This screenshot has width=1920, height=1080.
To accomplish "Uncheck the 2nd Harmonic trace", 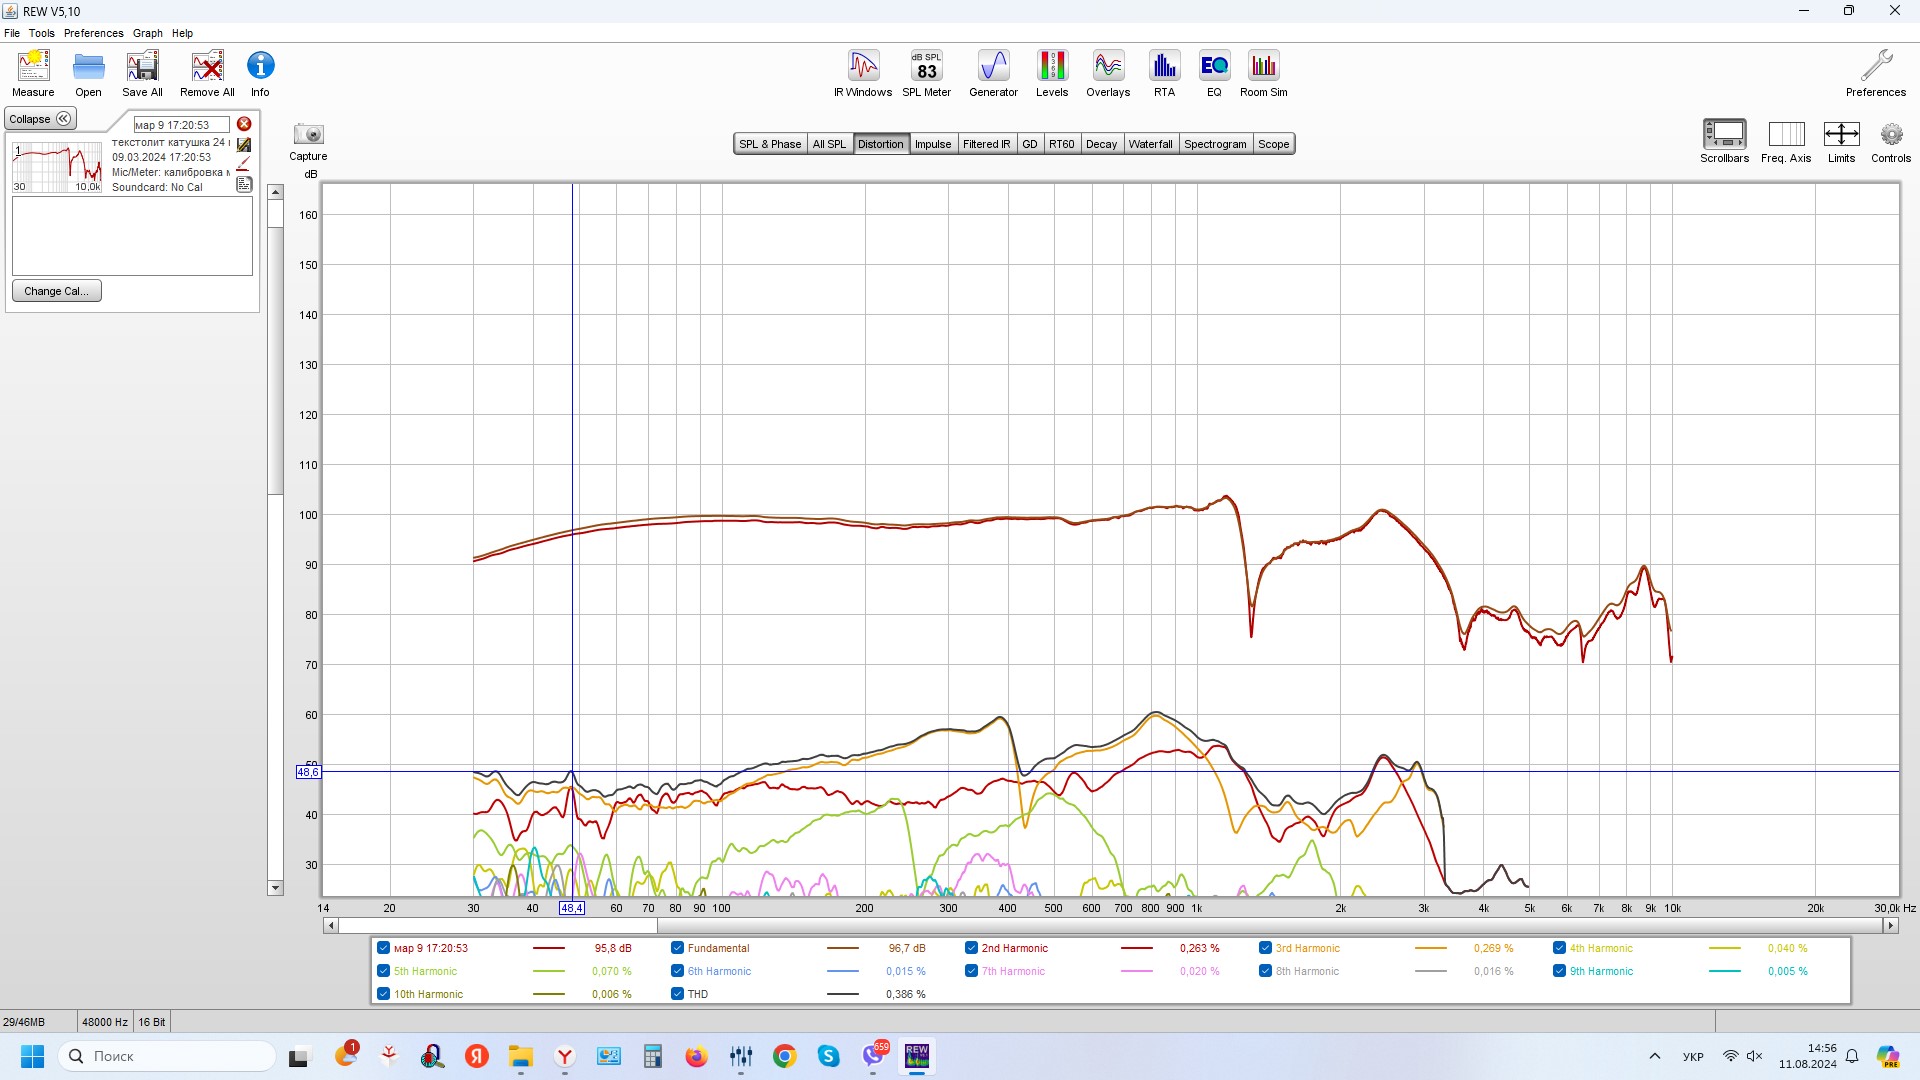I will point(971,948).
